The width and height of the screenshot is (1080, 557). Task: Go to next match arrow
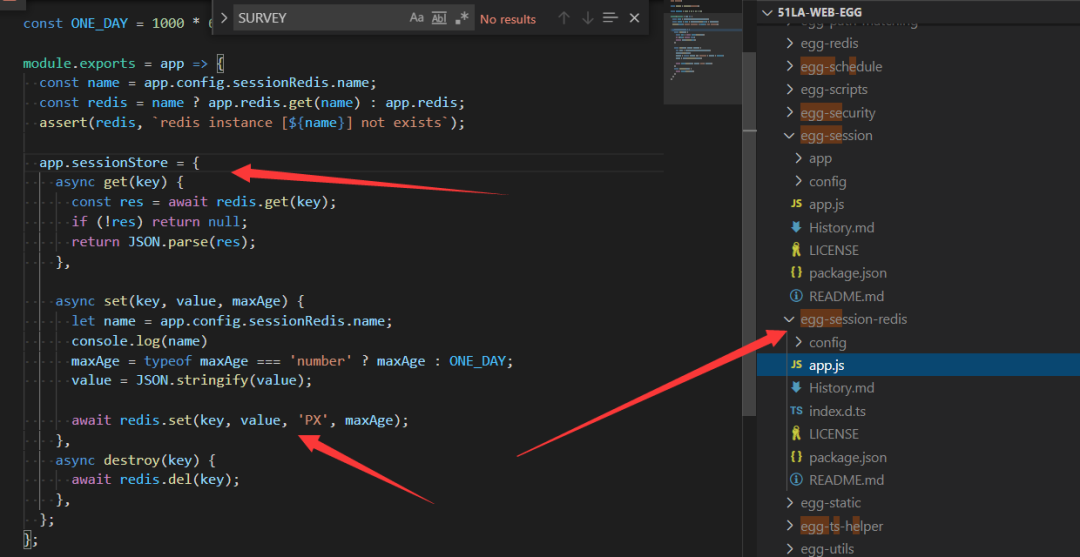pyautogui.click(x=587, y=18)
